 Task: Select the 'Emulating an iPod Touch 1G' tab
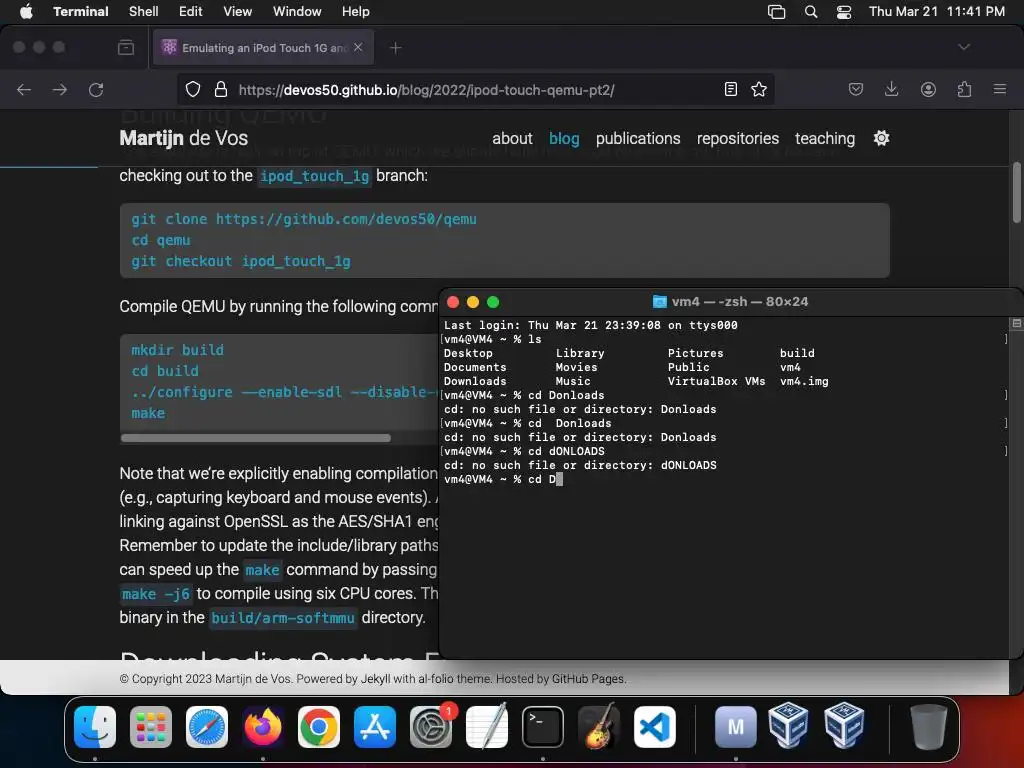click(263, 48)
